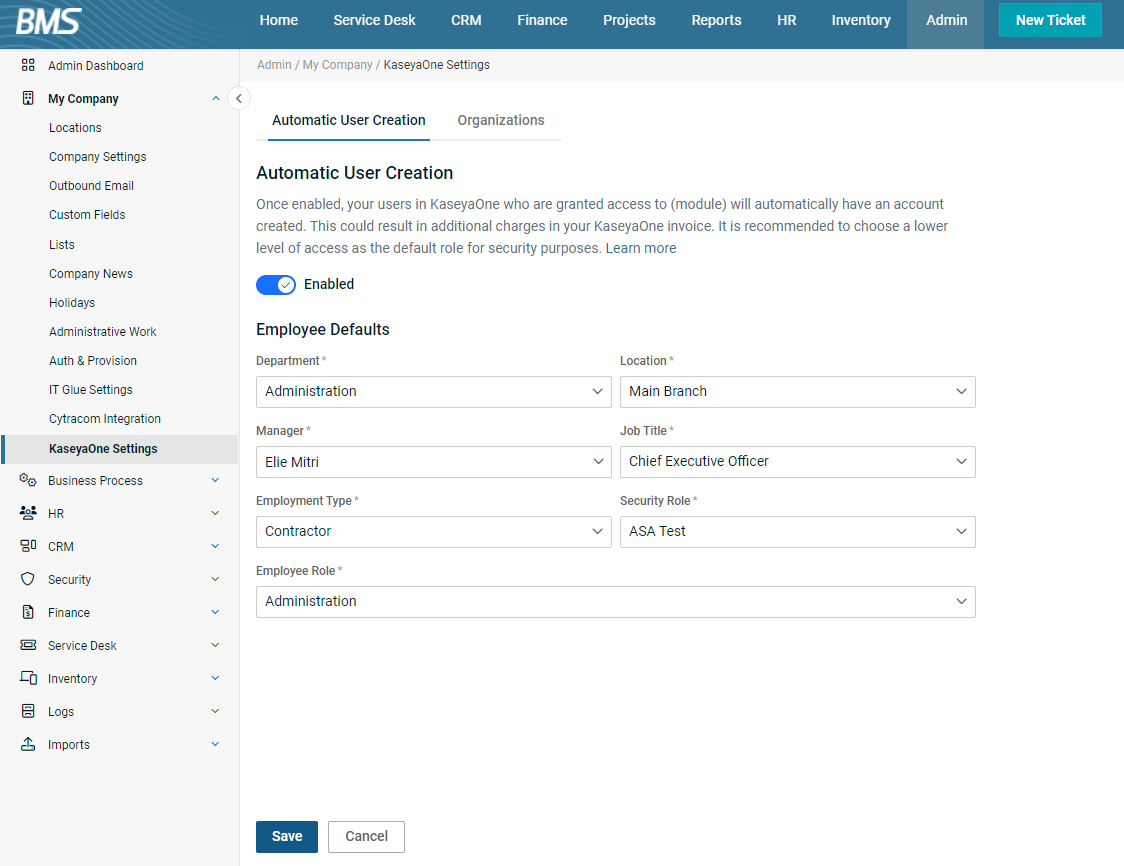Open the Security Role dropdown
This screenshot has height=866, width=1124.
point(797,531)
